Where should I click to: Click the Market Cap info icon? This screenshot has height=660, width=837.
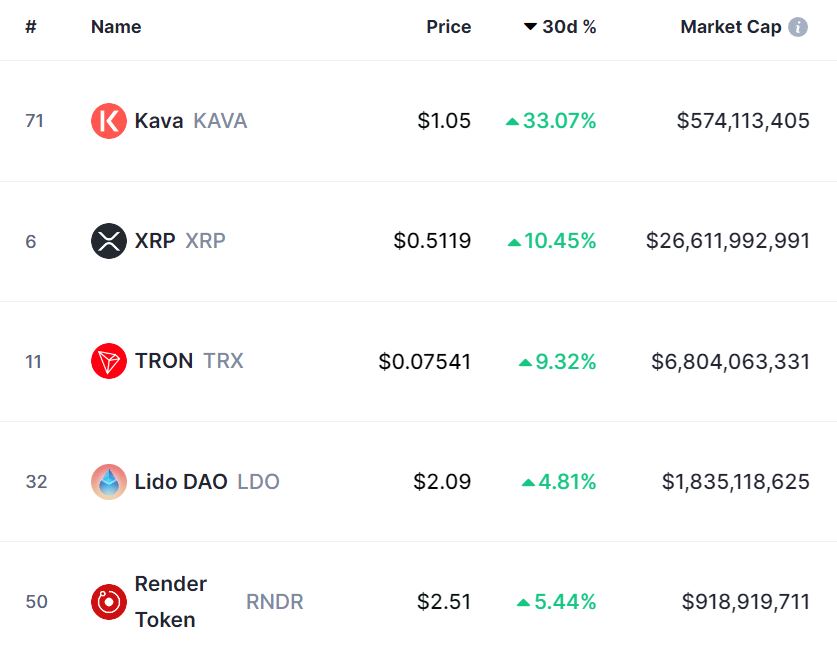click(798, 27)
